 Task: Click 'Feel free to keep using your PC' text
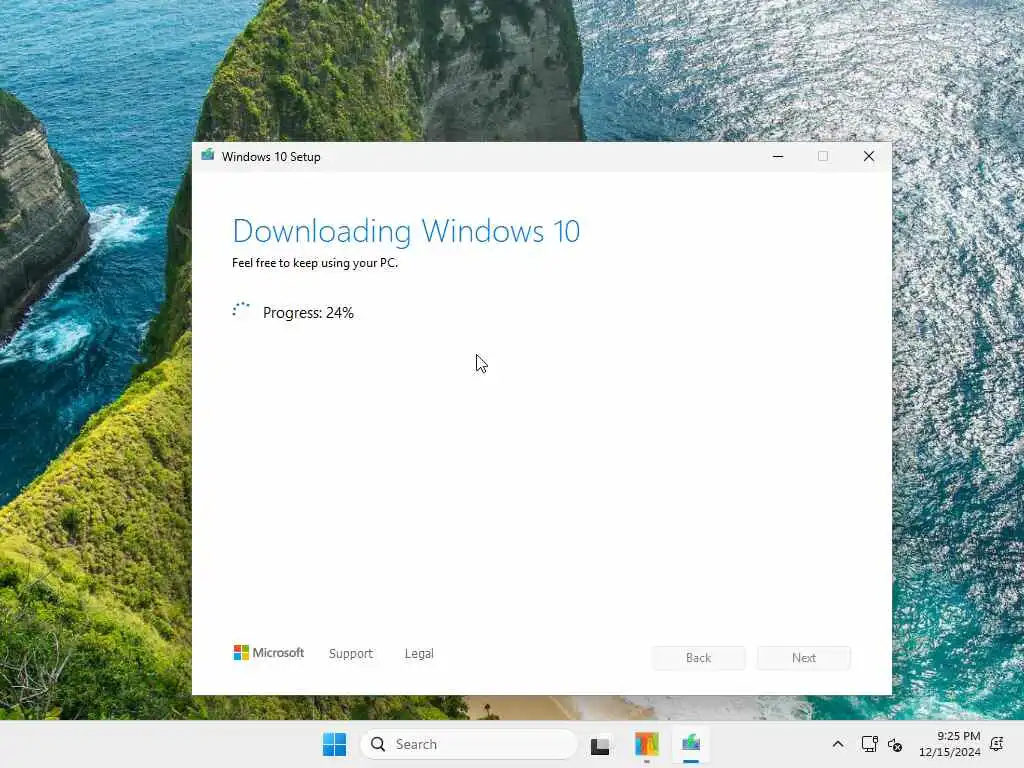tap(315, 263)
